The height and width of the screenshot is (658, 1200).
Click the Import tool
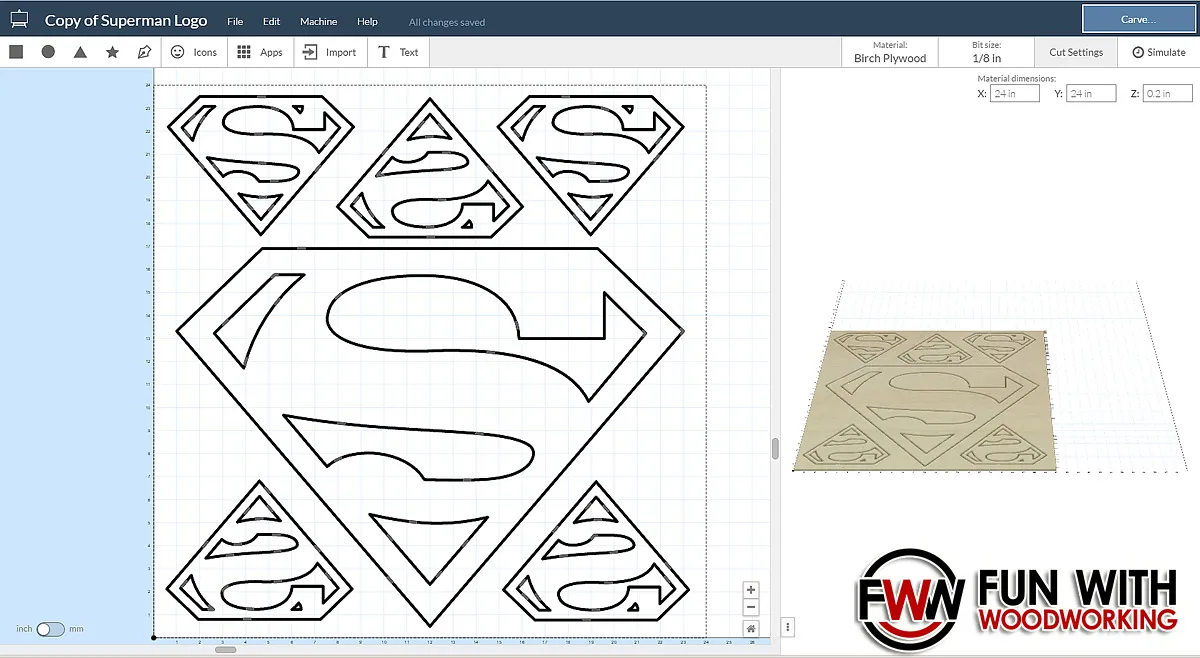click(330, 52)
